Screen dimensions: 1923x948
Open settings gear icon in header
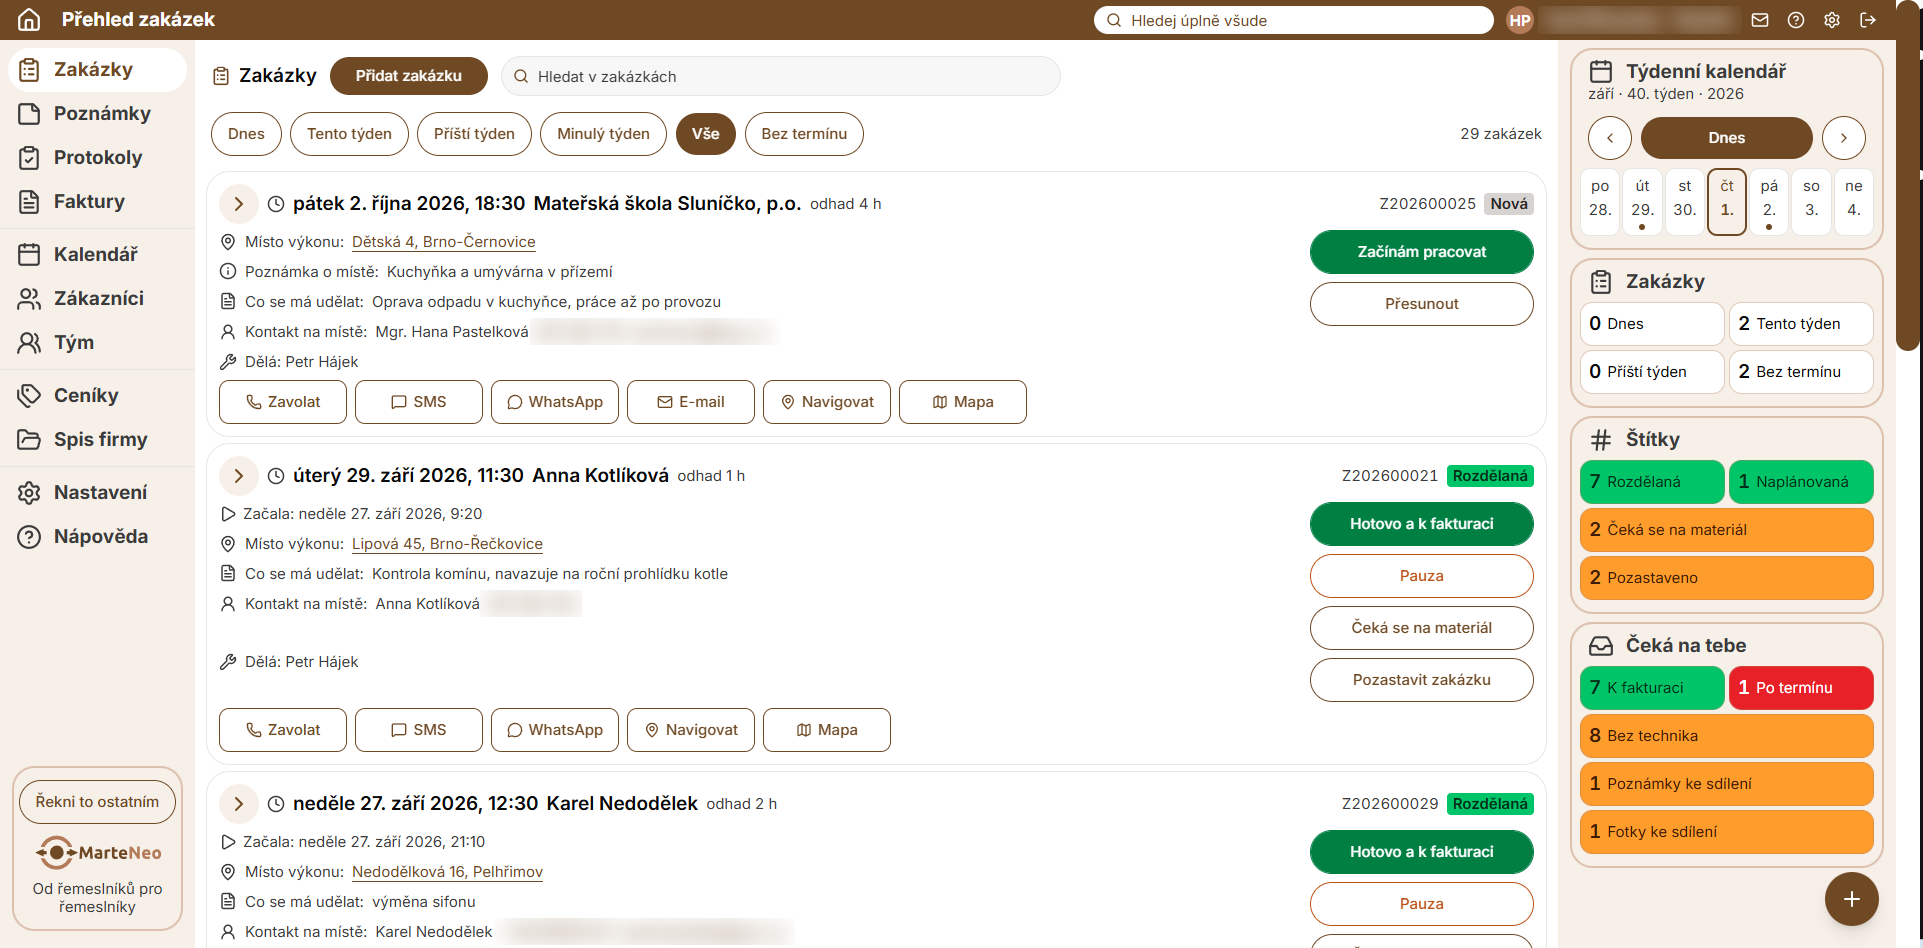tap(1832, 20)
